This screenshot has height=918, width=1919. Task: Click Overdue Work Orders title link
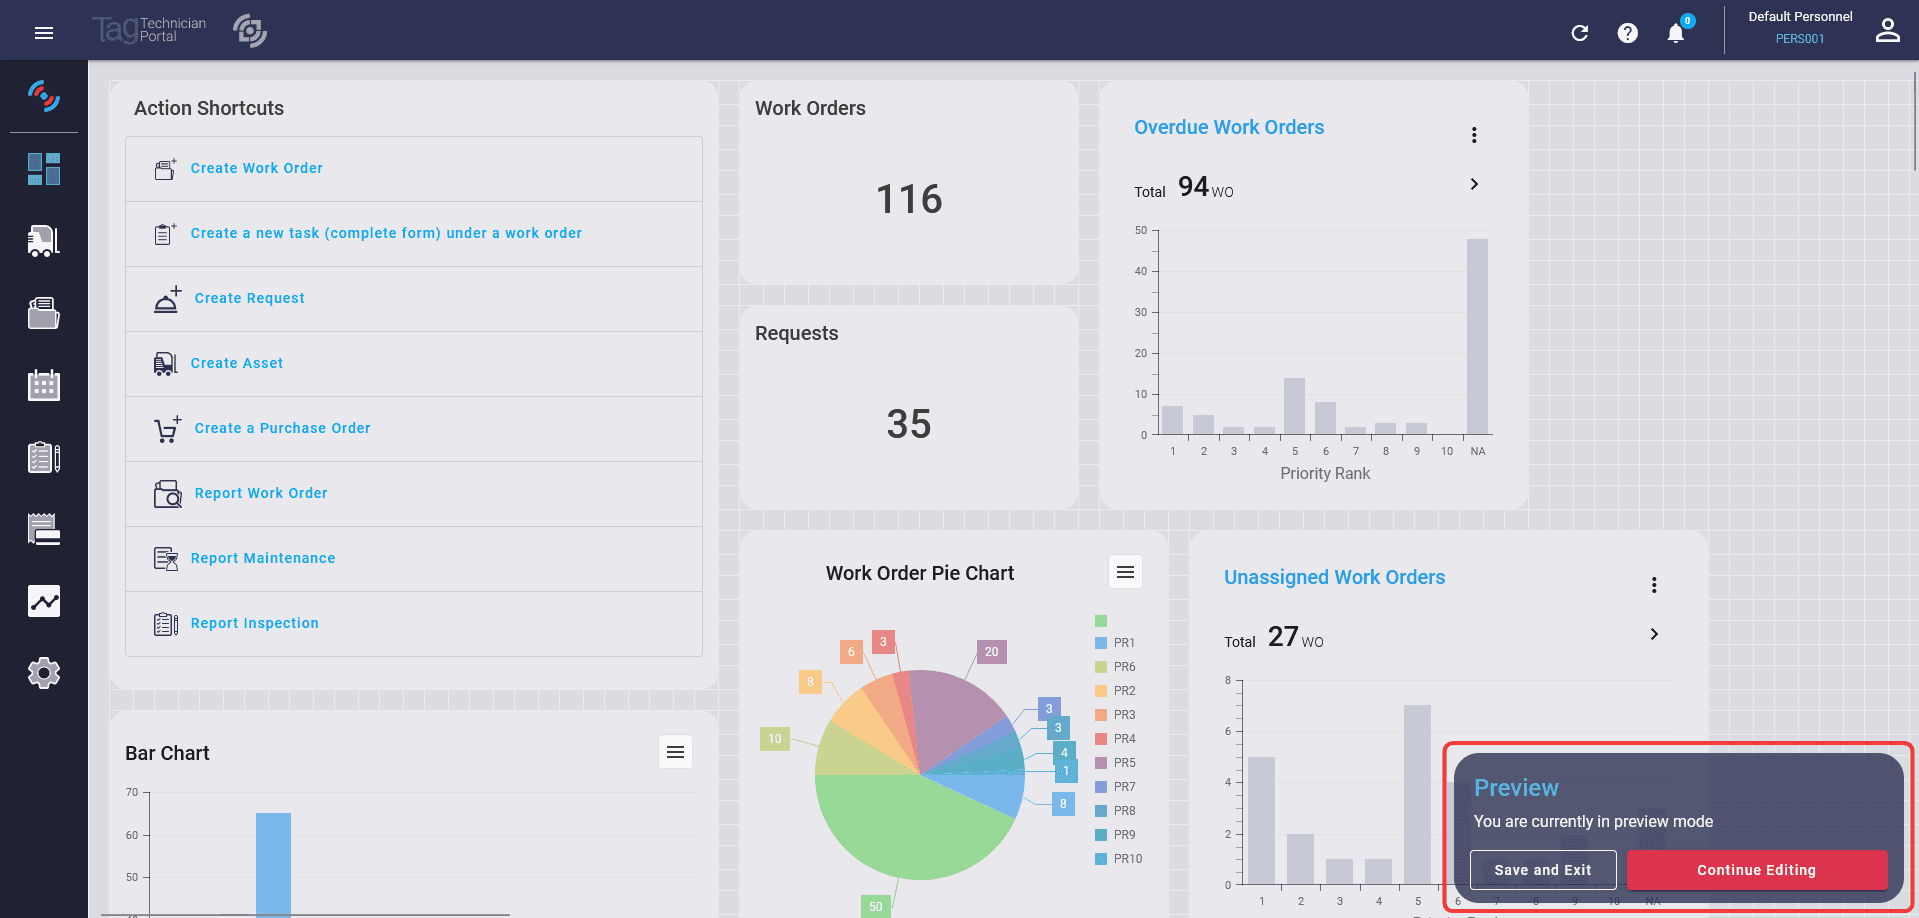(1229, 127)
